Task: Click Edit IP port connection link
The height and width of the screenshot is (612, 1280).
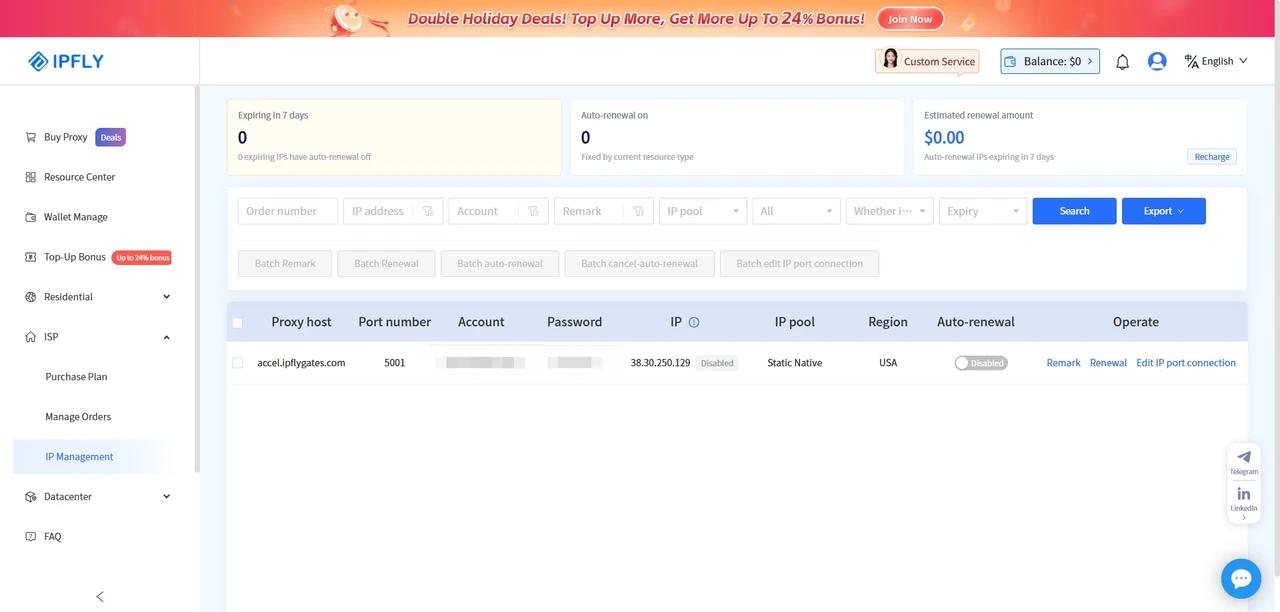Action: point(1186,363)
